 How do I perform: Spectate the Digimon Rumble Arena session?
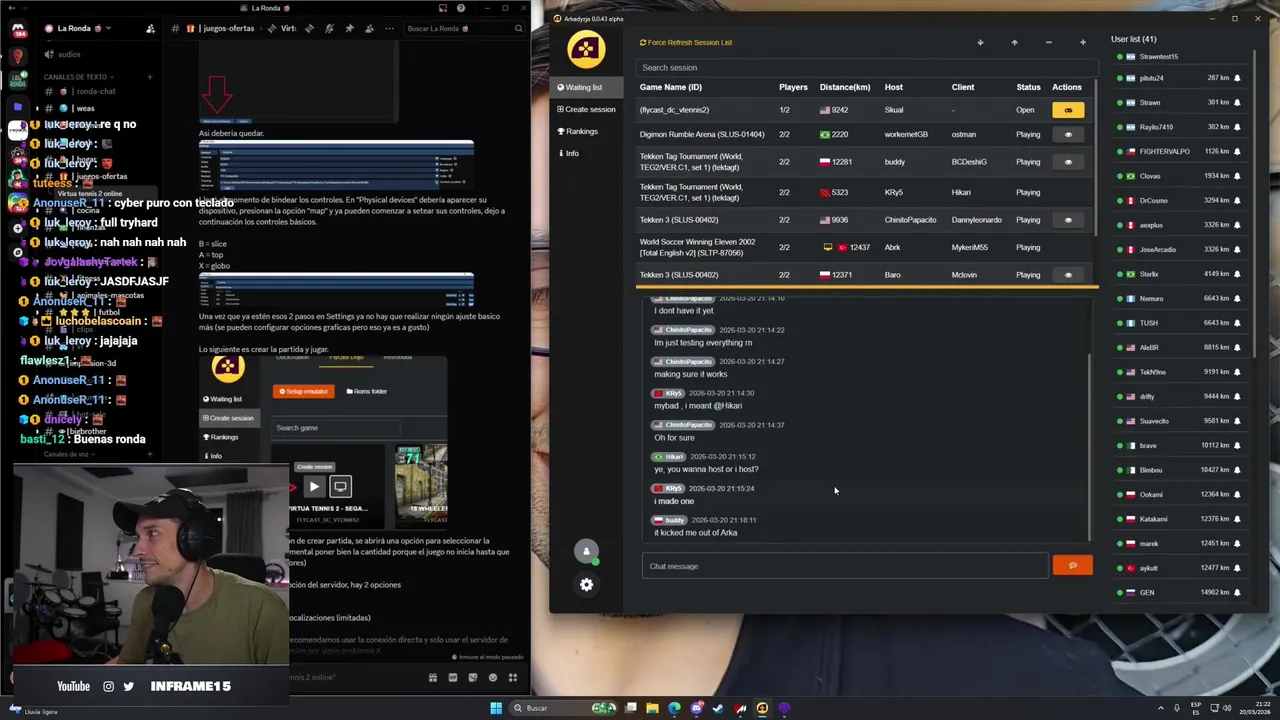coord(1067,134)
